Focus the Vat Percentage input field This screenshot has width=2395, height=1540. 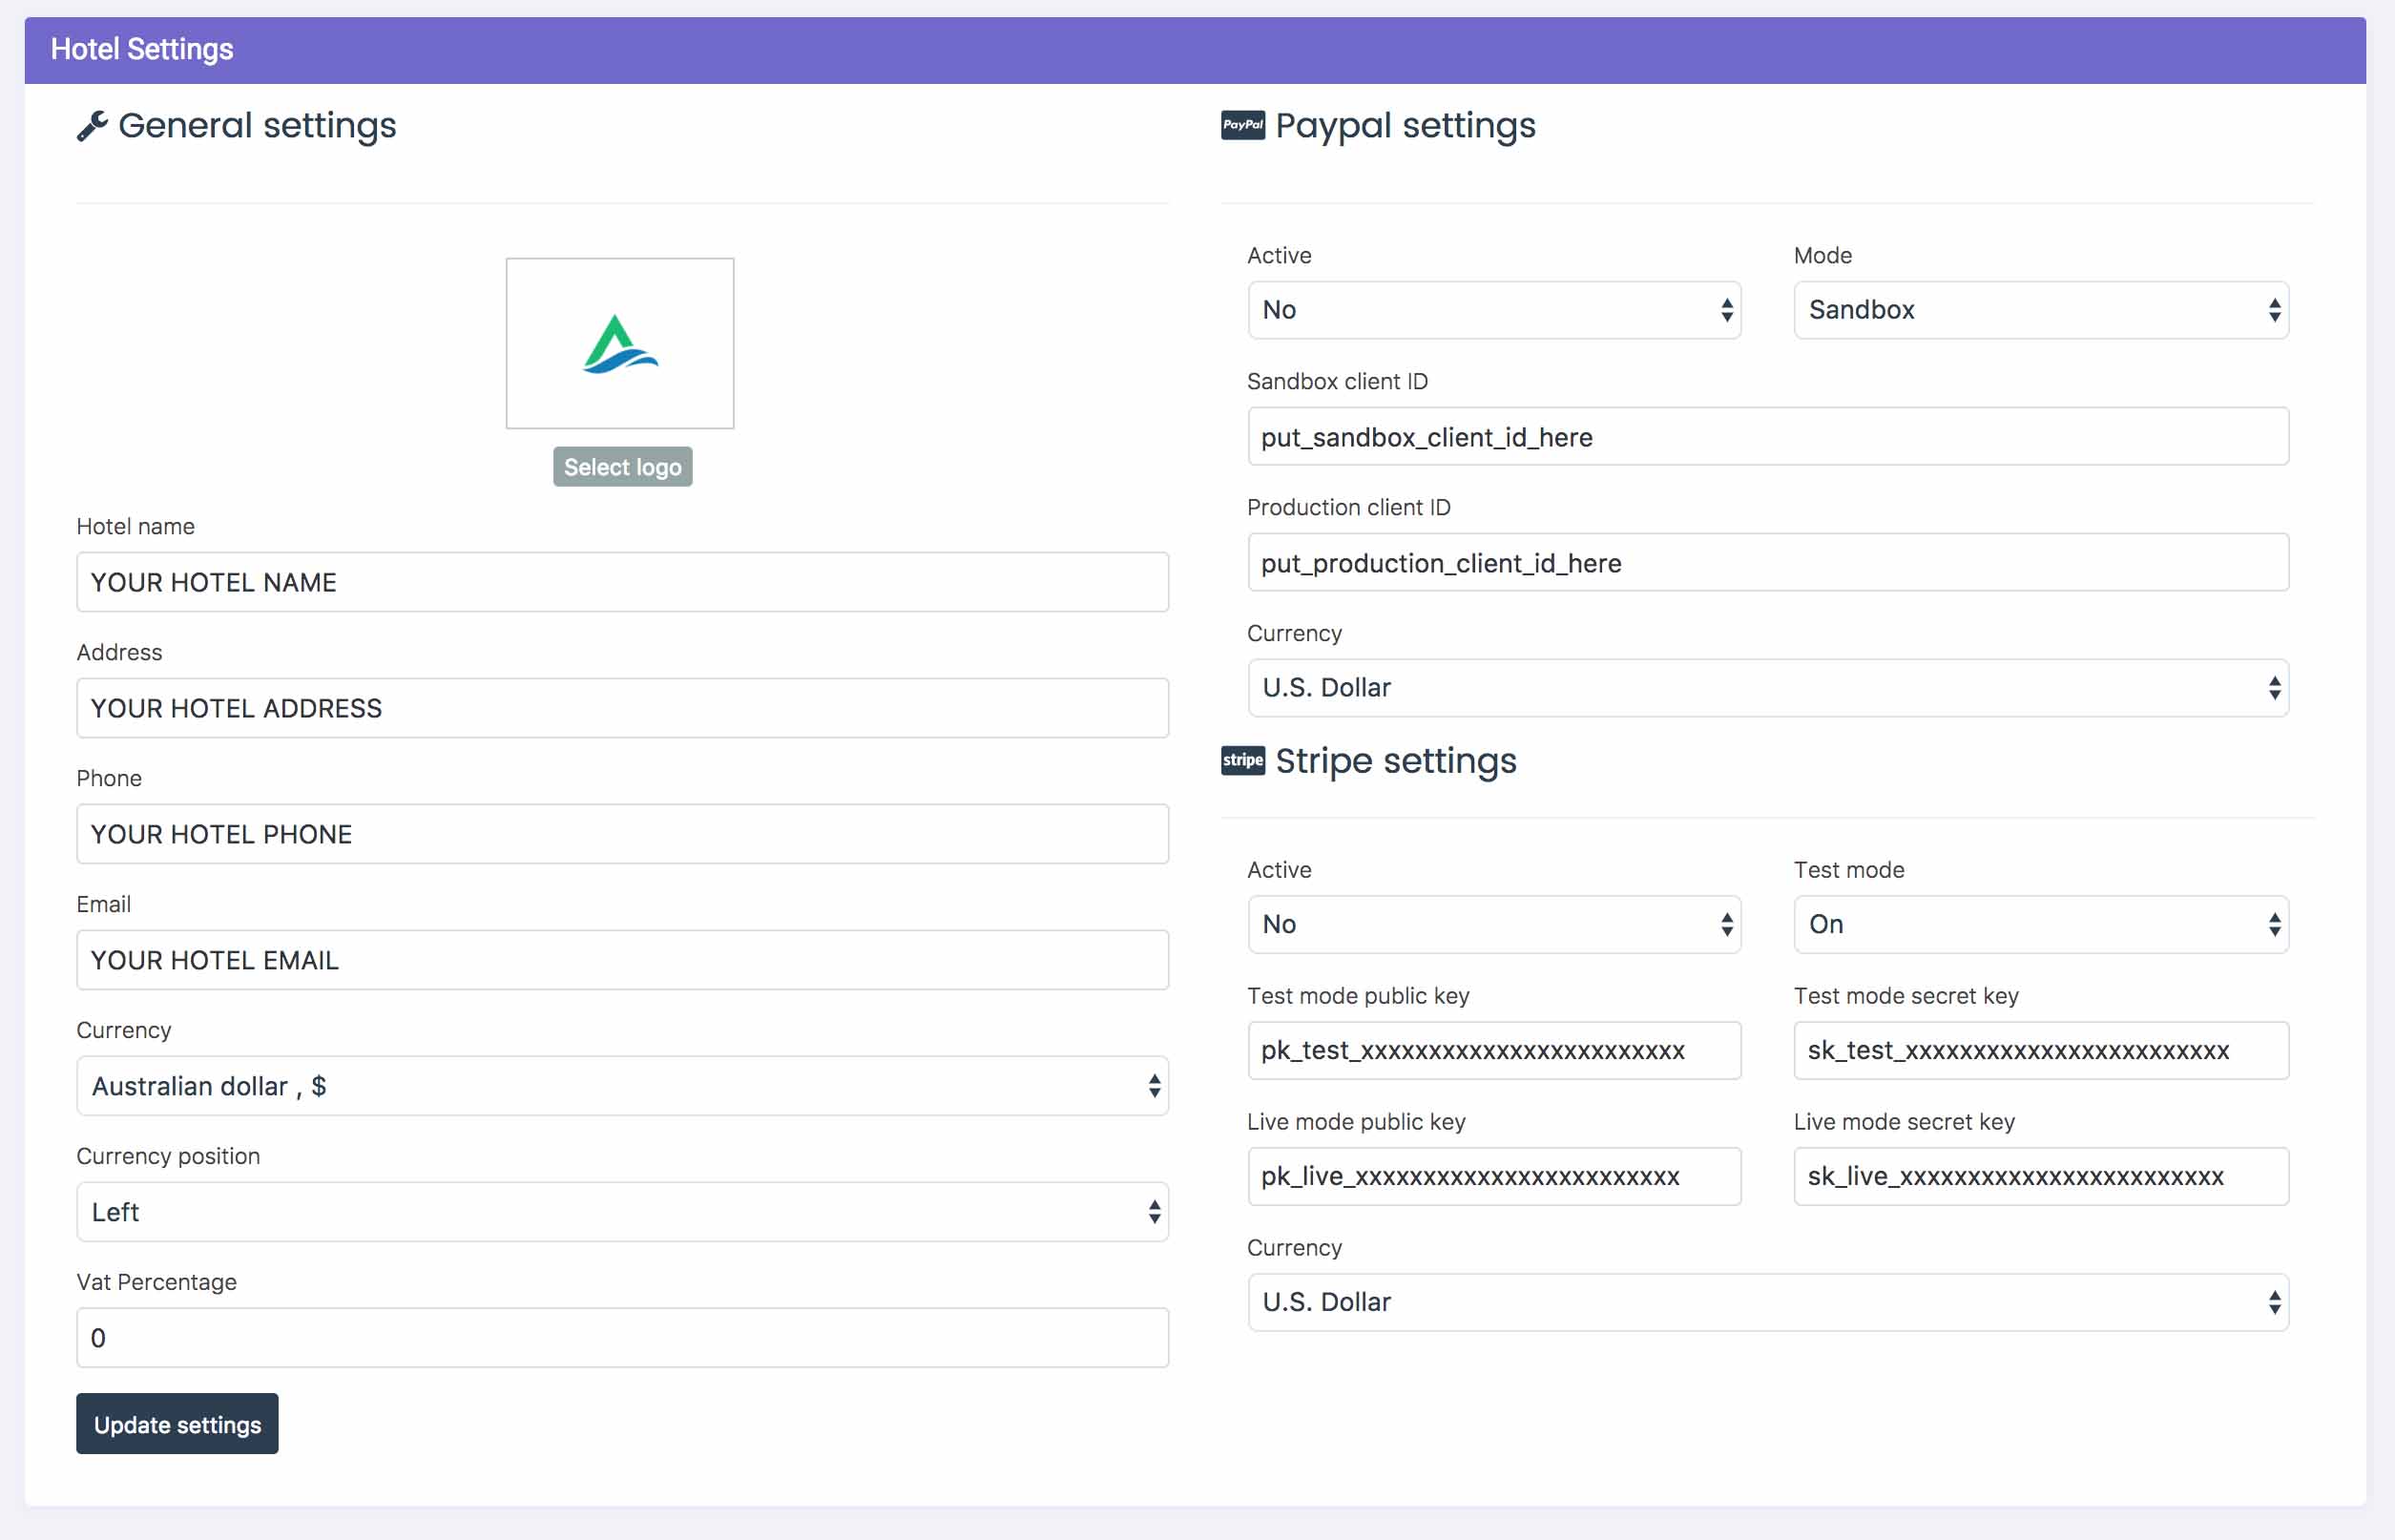click(x=622, y=1338)
